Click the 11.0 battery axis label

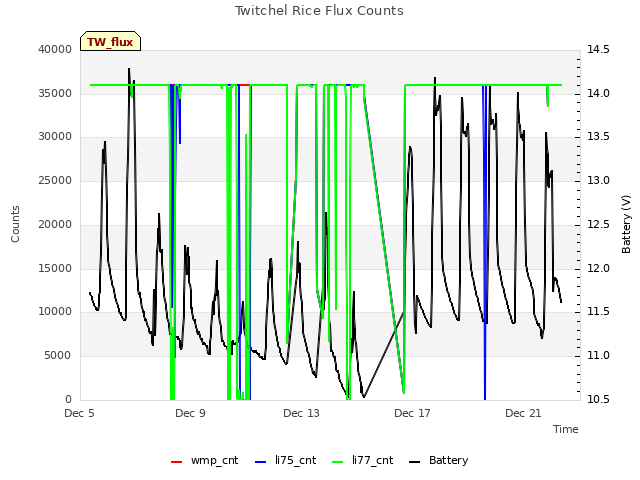tap(598, 356)
